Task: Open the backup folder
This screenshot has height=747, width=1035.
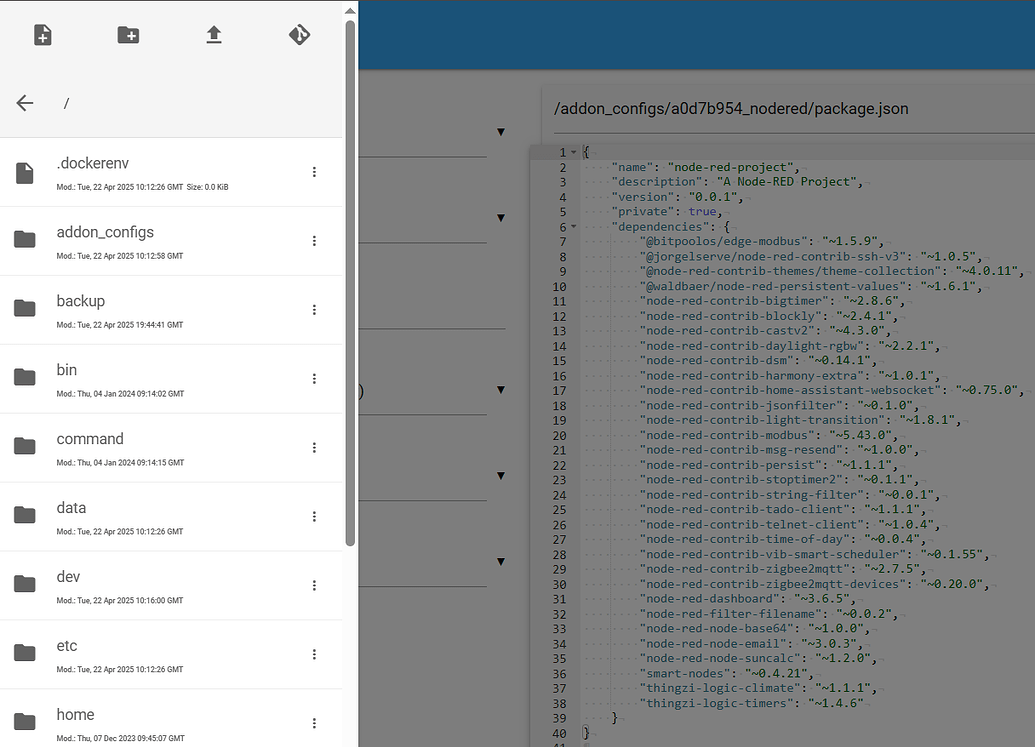Action: tap(171, 310)
